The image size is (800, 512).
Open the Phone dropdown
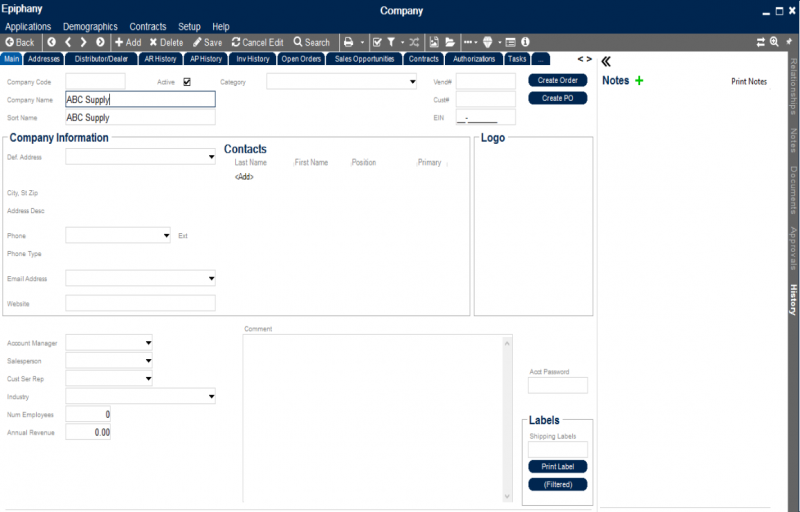[x=166, y=236]
